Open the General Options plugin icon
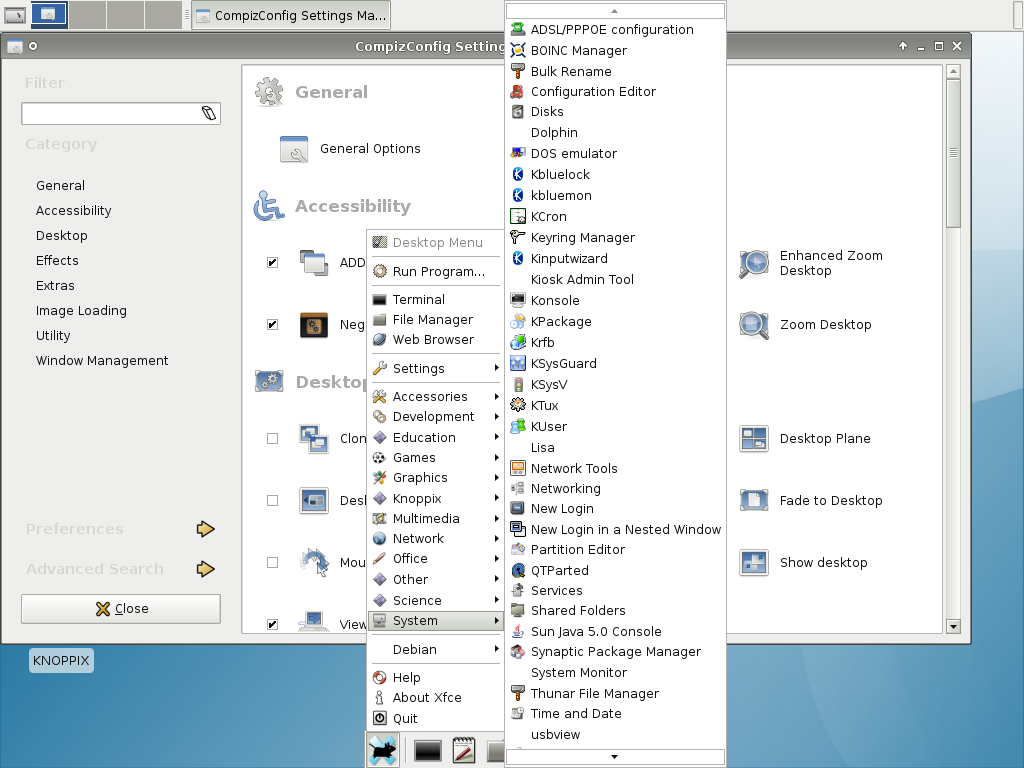 click(294, 149)
